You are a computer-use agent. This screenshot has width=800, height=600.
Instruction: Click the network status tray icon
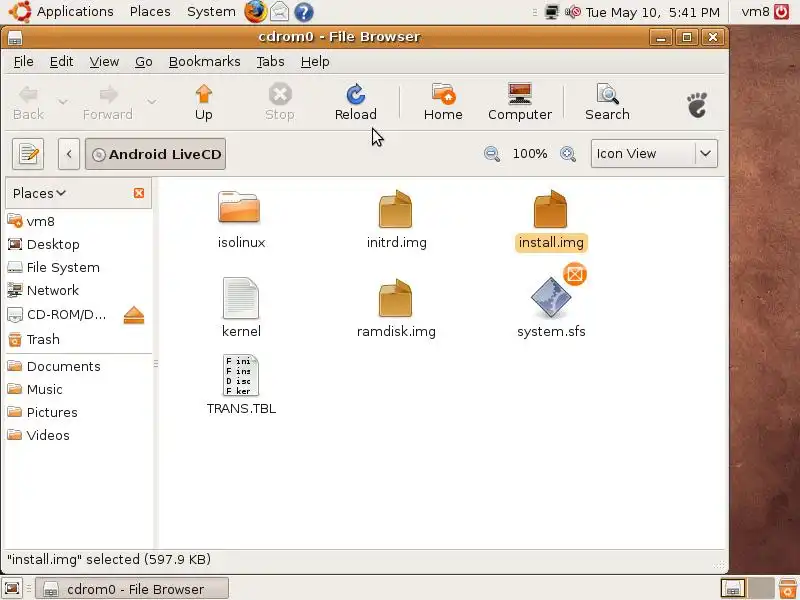[552, 12]
